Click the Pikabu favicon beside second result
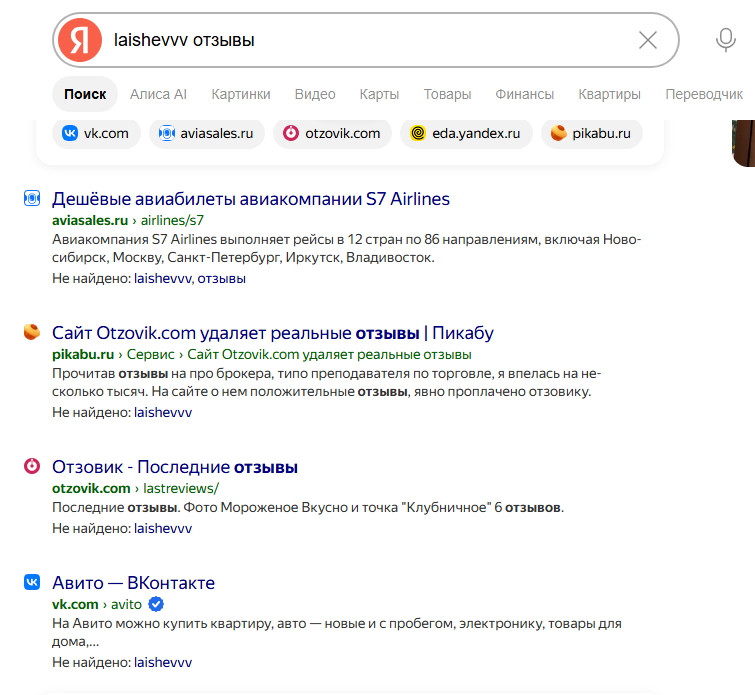The width and height of the screenshot is (755, 695). [x=32, y=332]
